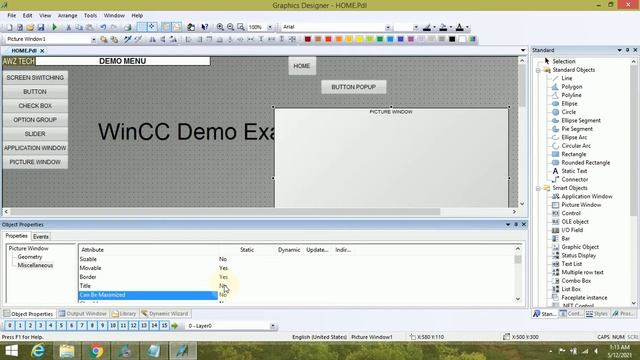Open the Tools menu
This screenshot has height=360, width=640.
(90, 16)
